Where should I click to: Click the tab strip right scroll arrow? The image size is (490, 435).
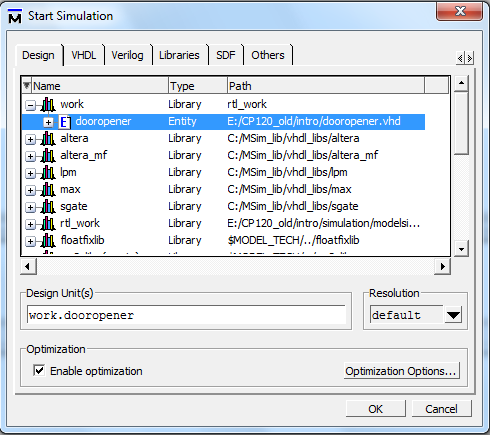point(469,59)
